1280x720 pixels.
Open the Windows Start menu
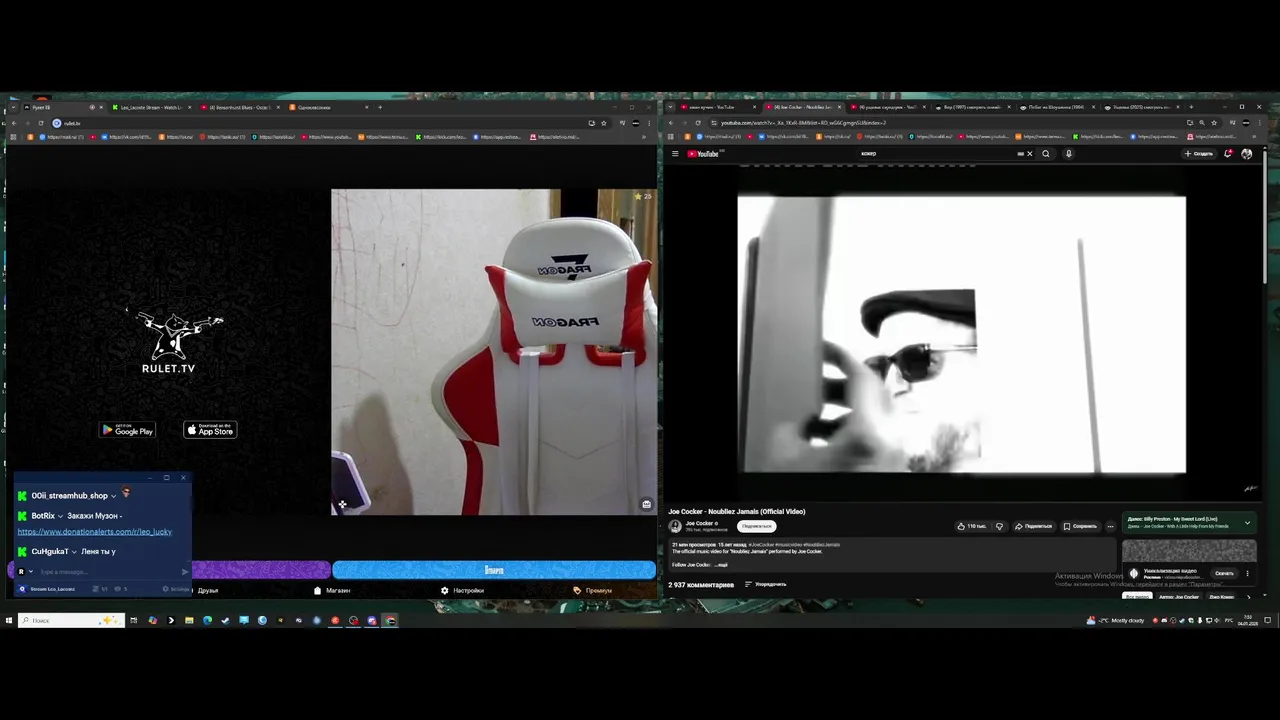8,620
